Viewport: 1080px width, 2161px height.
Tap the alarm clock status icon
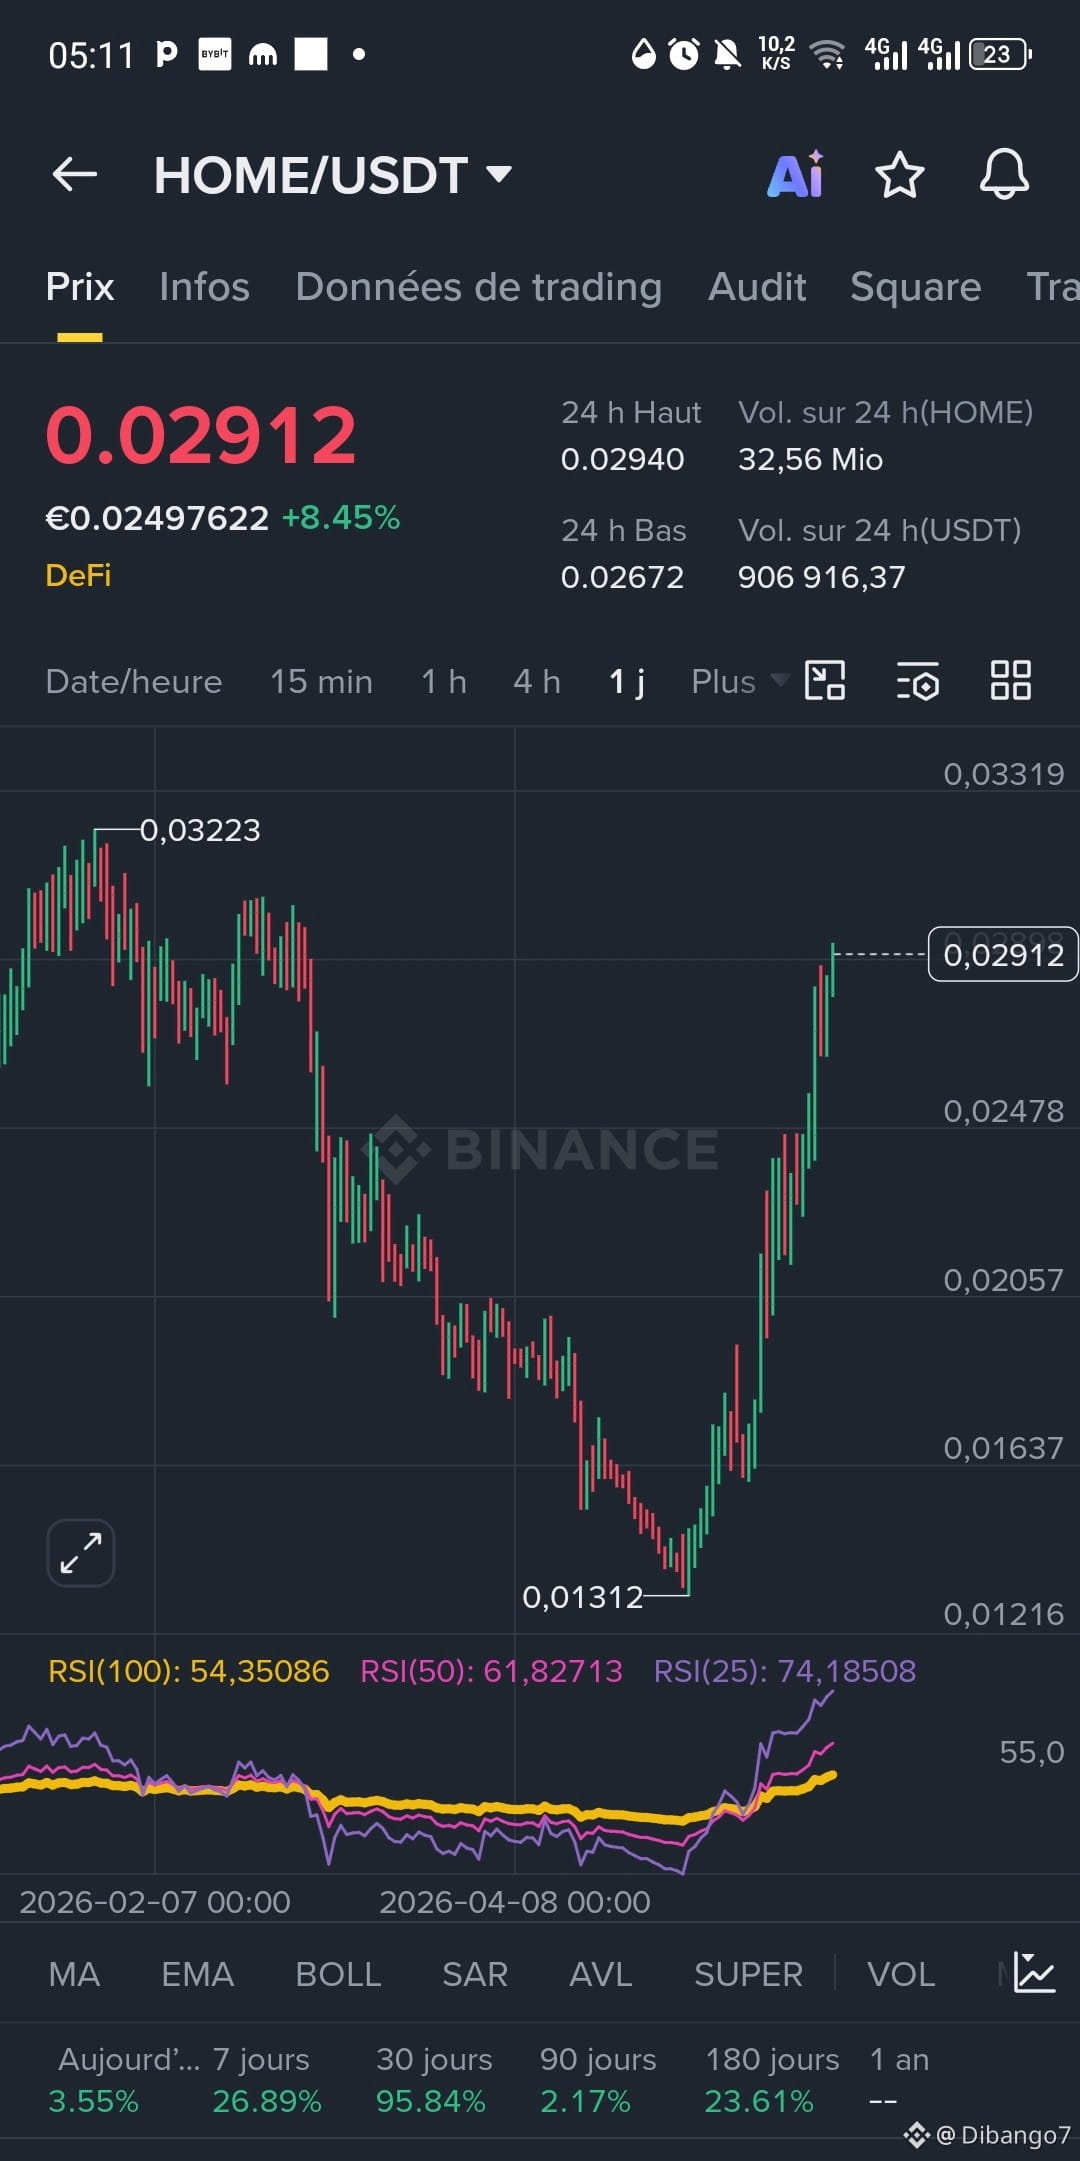click(x=684, y=54)
